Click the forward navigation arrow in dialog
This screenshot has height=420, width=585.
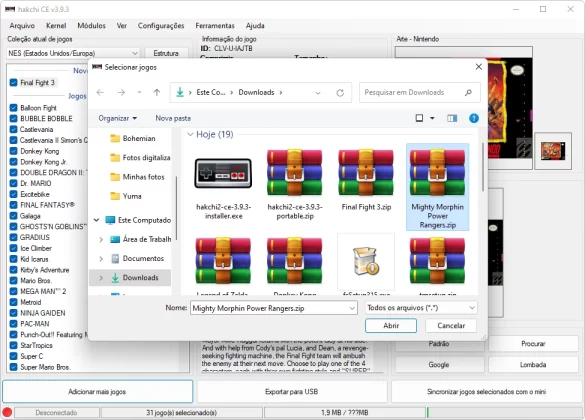tap(121, 92)
